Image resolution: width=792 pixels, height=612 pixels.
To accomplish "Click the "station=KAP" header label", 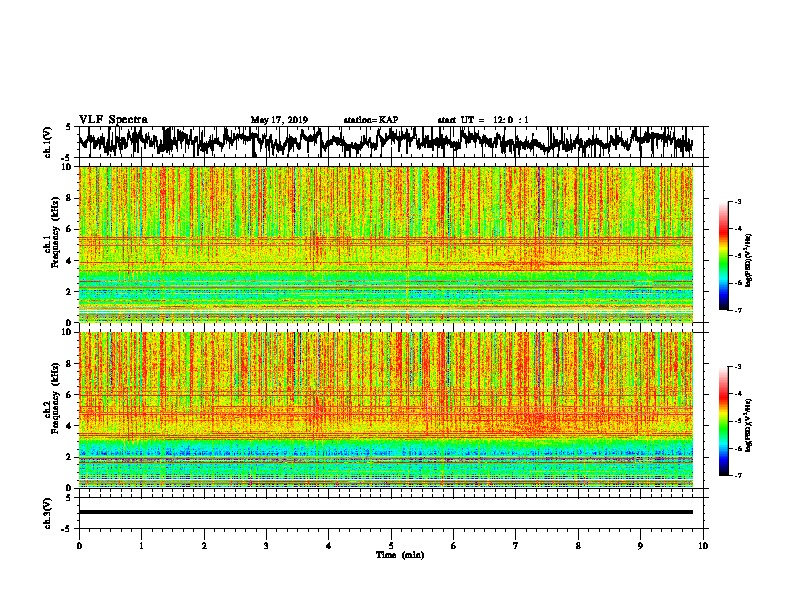I will 371,120.
